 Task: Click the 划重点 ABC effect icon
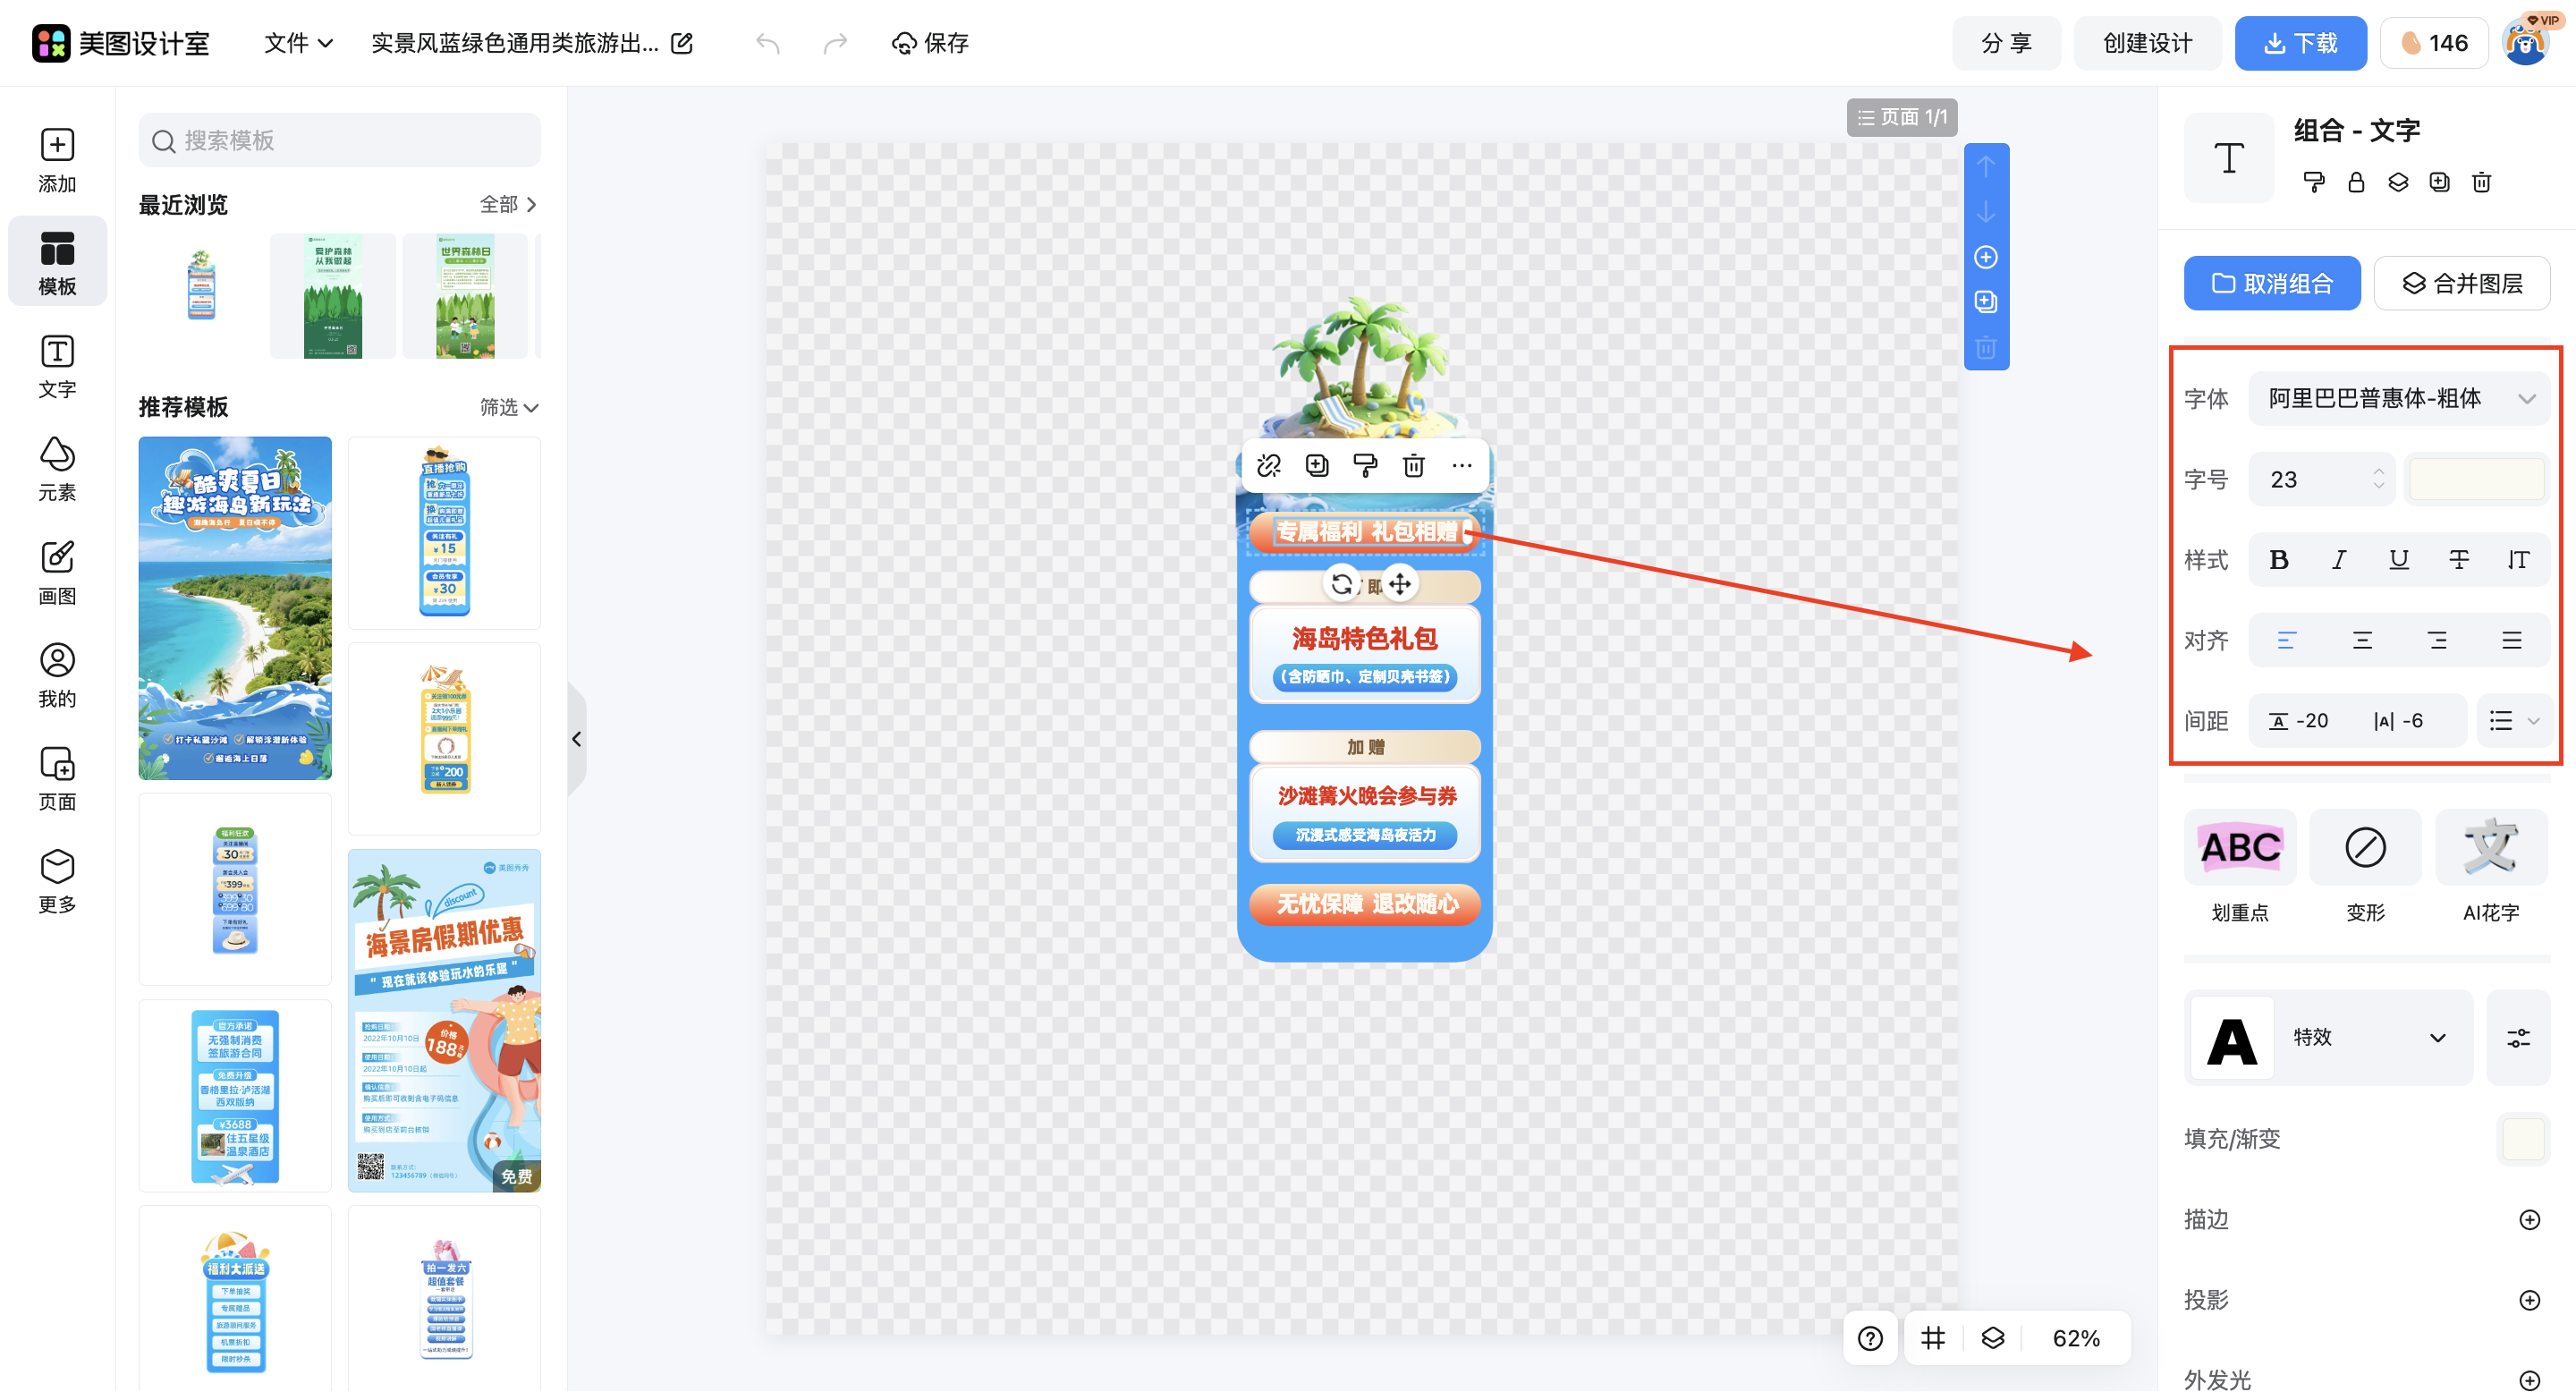click(2239, 848)
